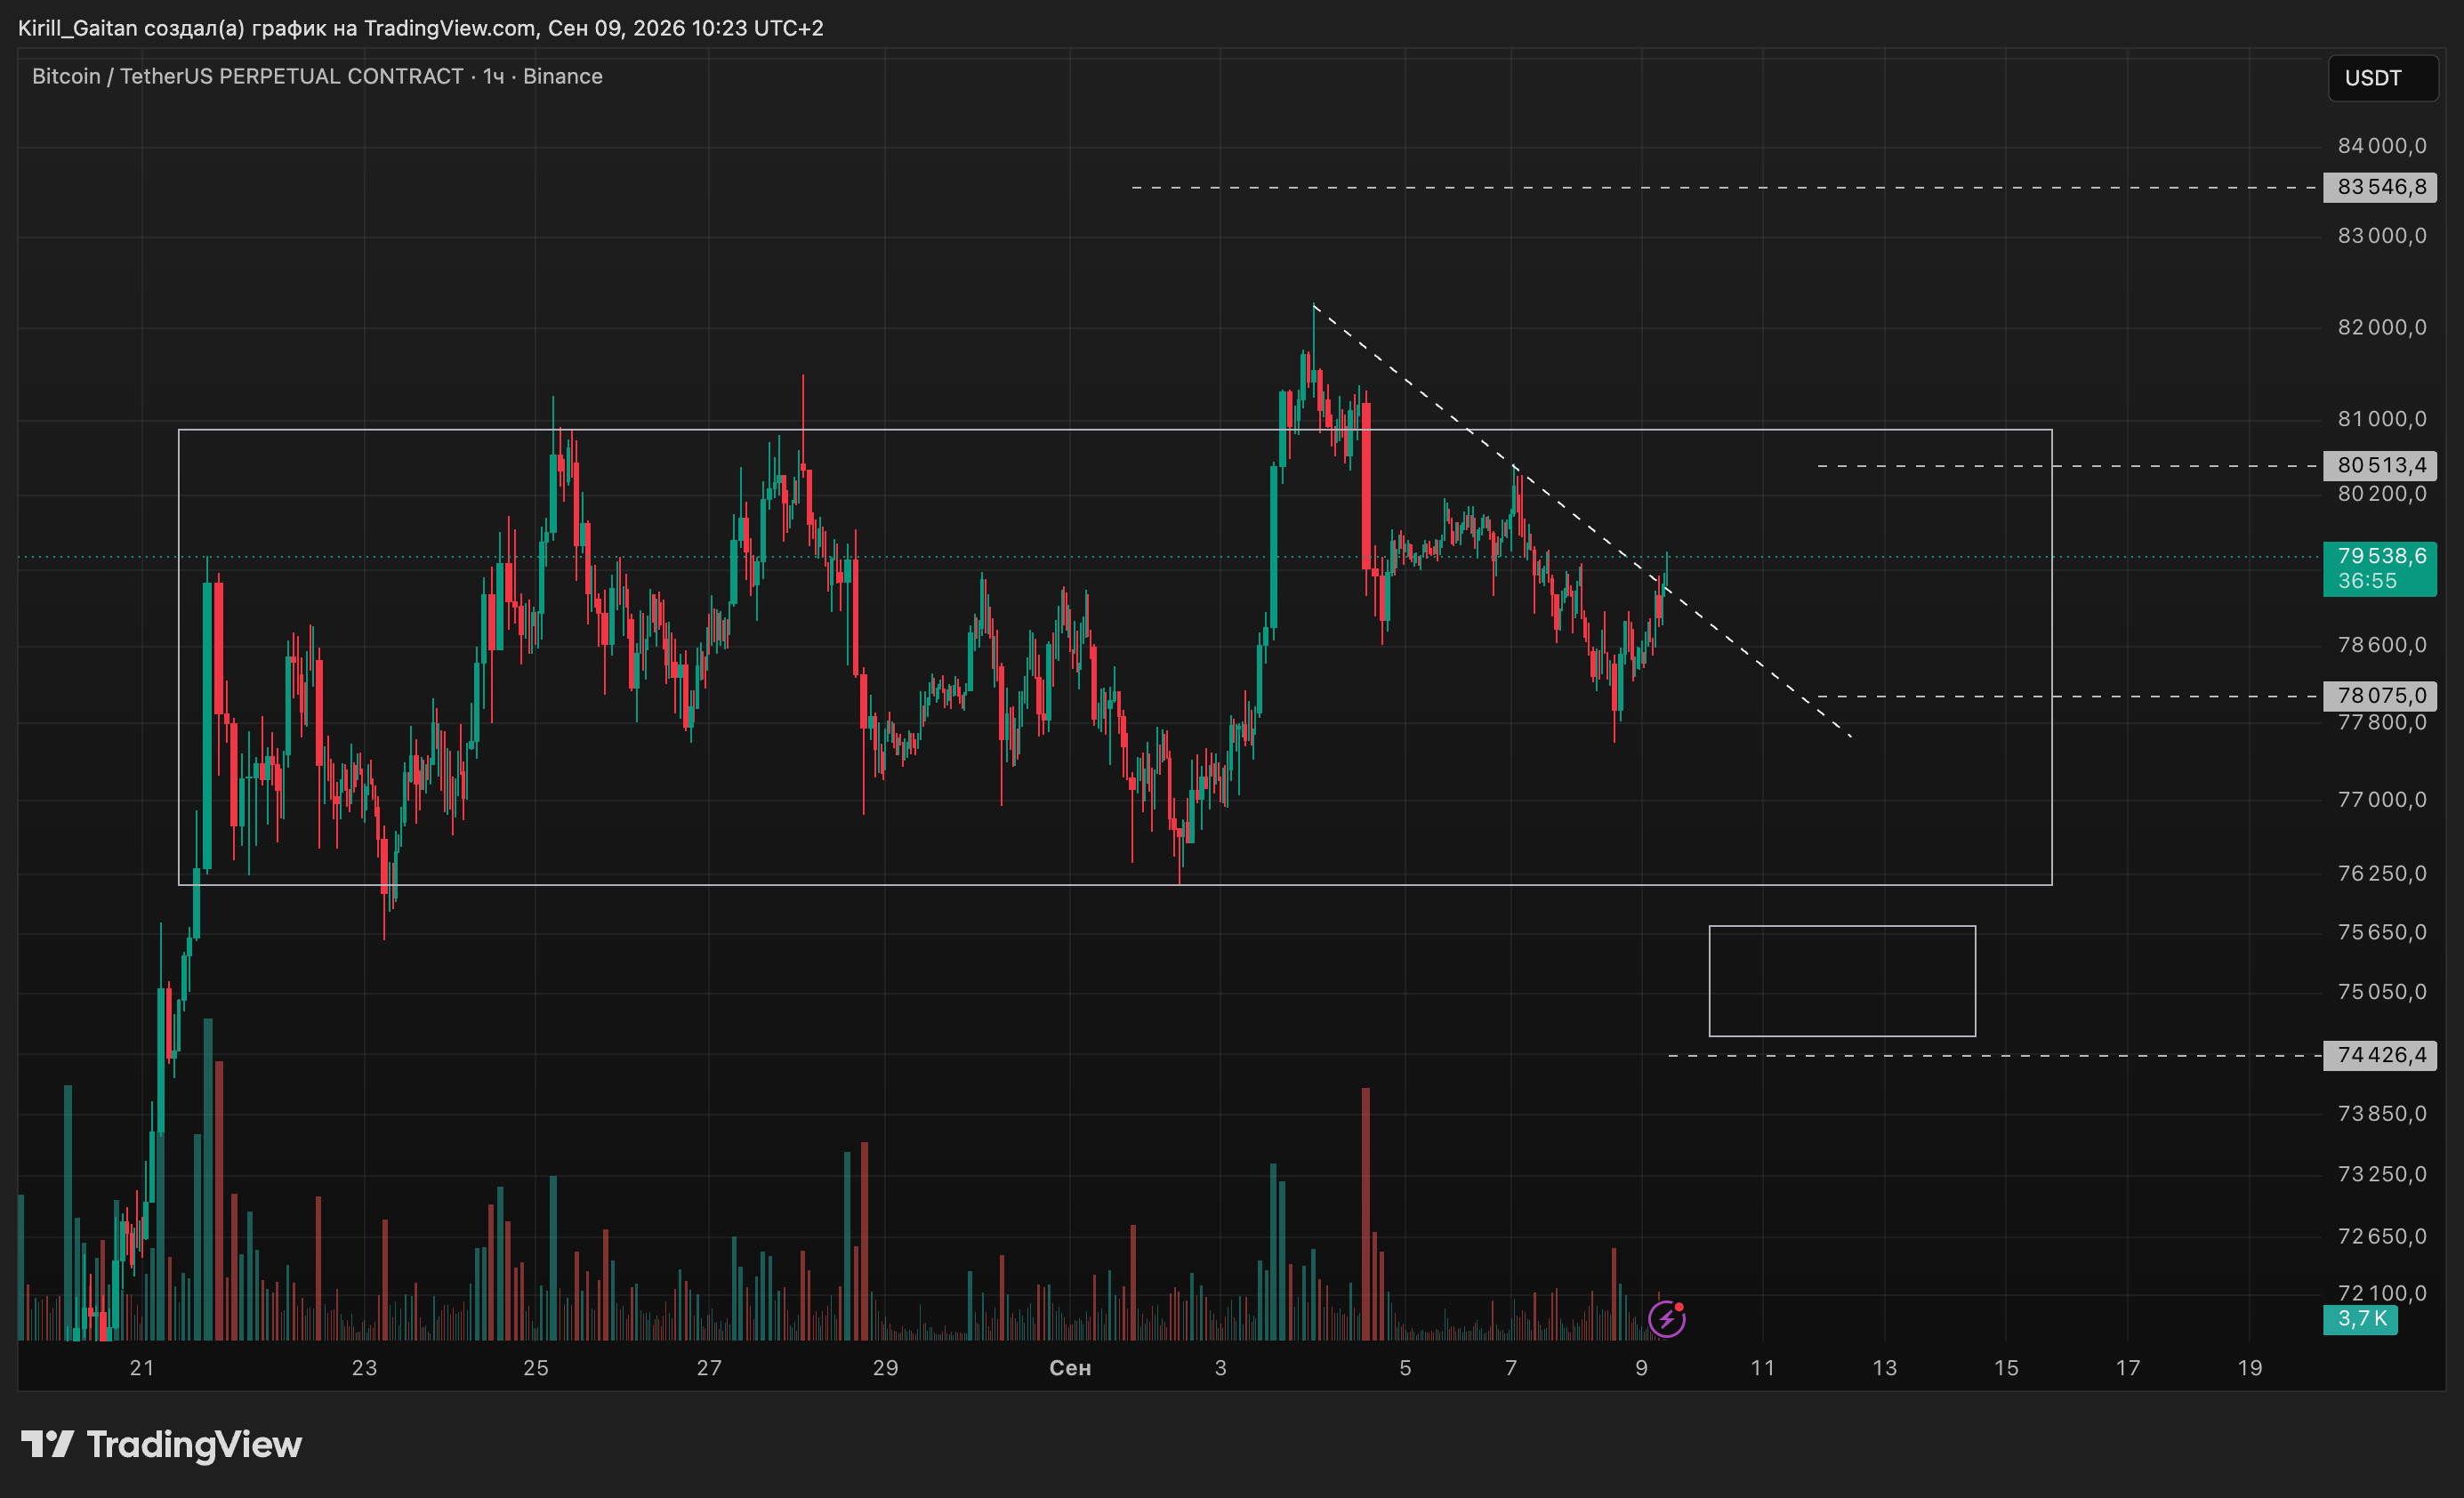Image resolution: width=2464 pixels, height=1498 pixels.
Task: Click the TradingView.com text in the header
Action: [x=449, y=28]
